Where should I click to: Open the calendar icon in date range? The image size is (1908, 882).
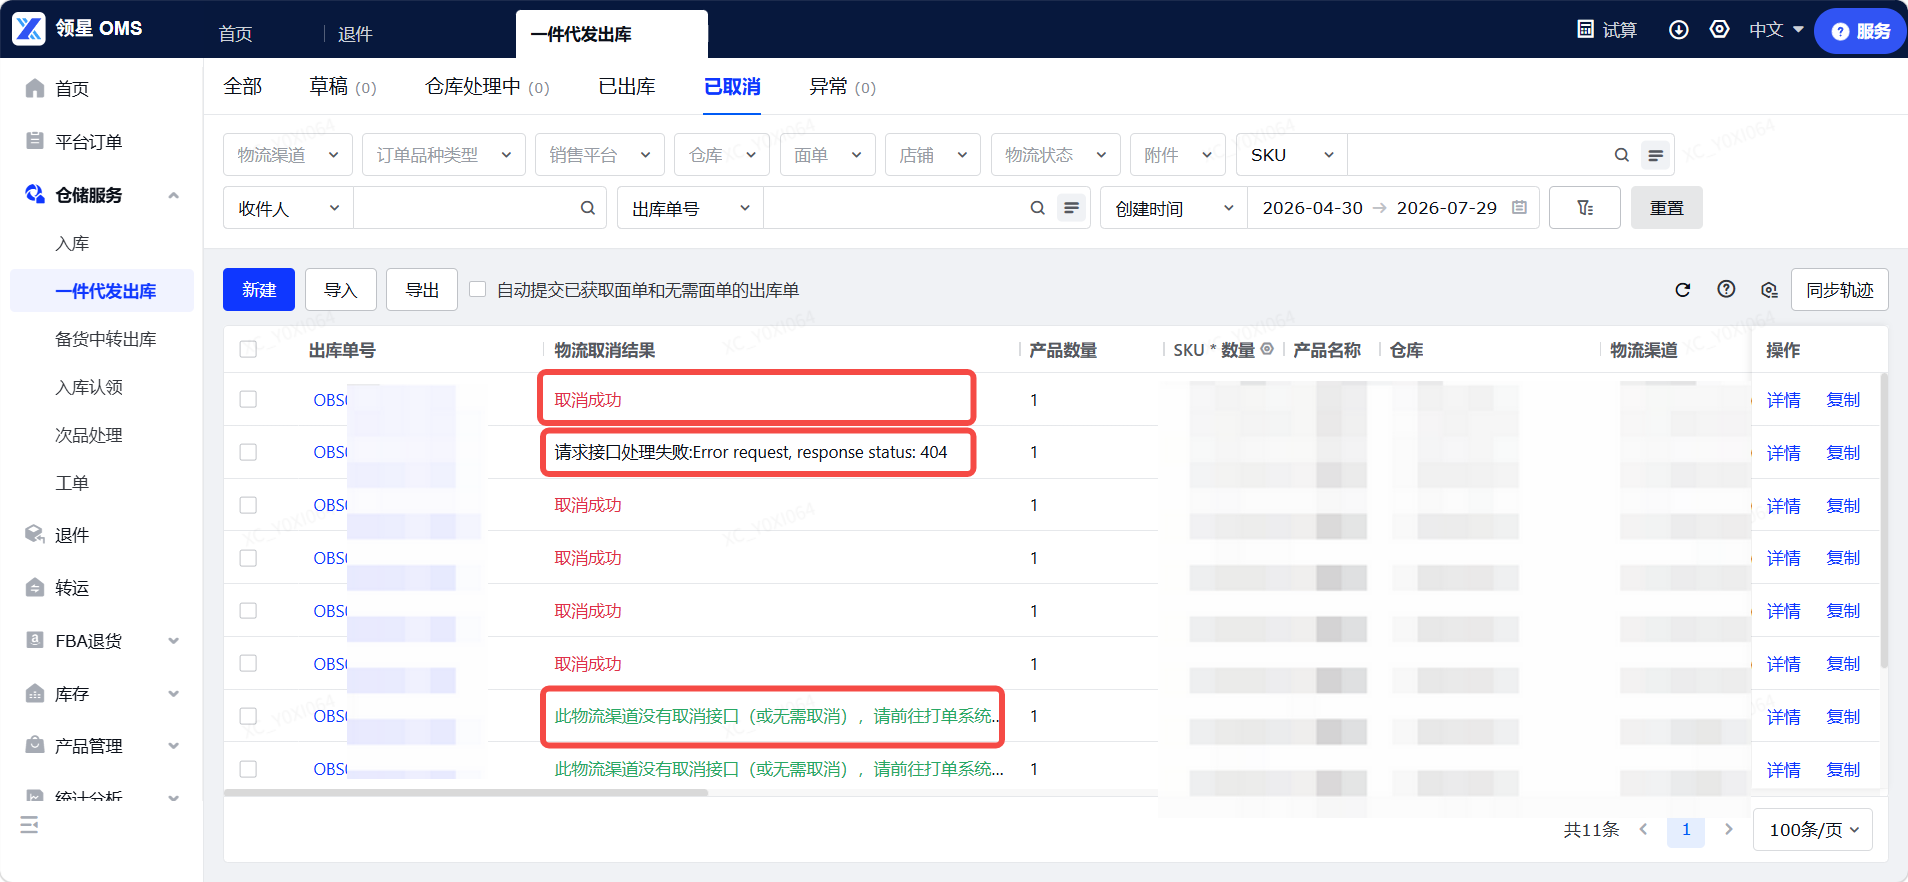point(1520,207)
